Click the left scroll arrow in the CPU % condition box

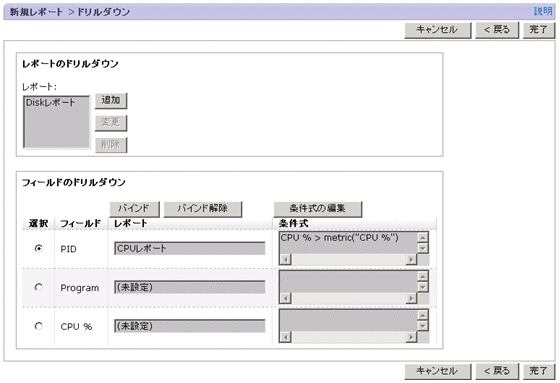click(x=285, y=337)
